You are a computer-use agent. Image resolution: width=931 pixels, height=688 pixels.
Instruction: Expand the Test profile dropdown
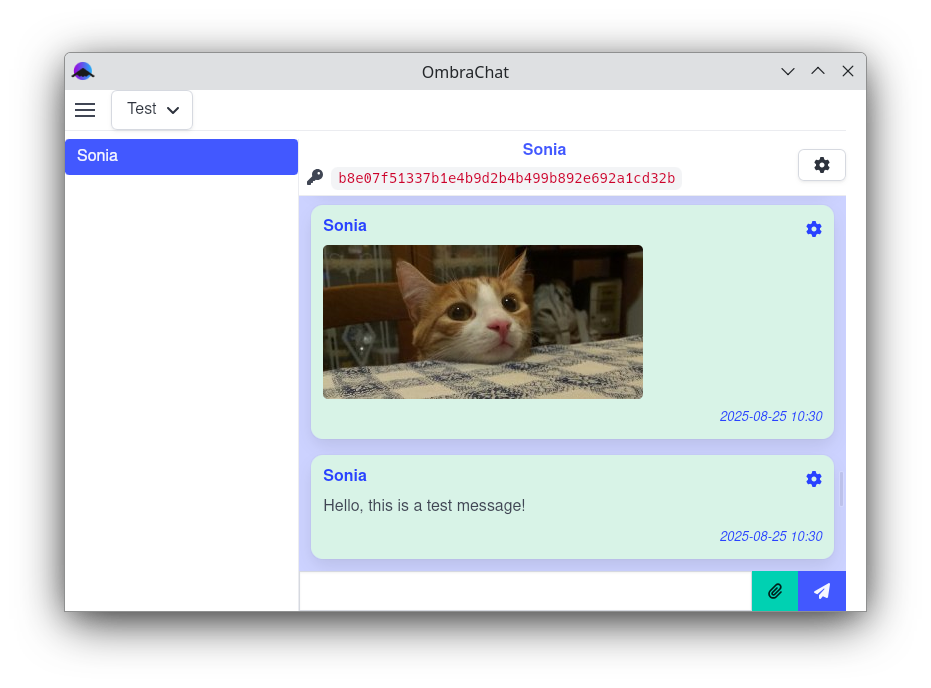(x=152, y=110)
